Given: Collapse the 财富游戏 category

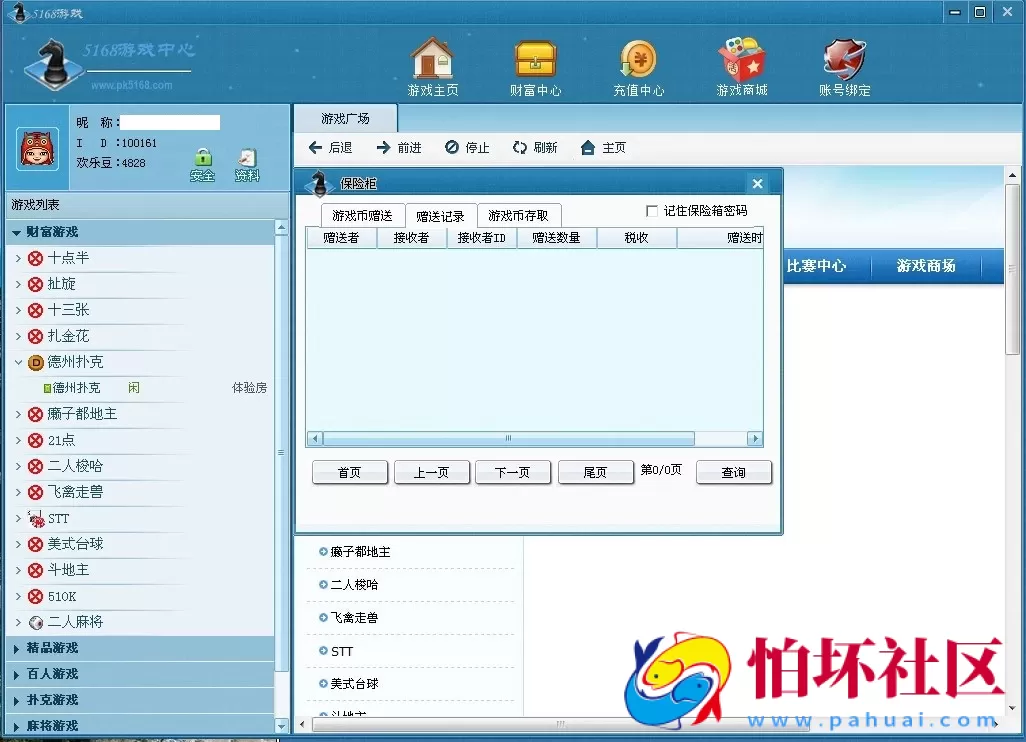Looking at the screenshot, I should (x=17, y=232).
